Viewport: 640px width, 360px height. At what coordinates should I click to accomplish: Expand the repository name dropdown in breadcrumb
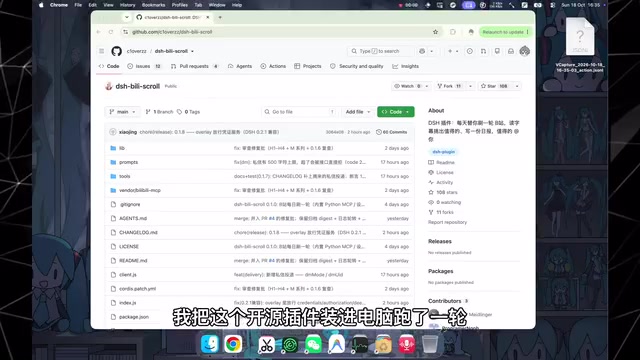pos(192,51)
